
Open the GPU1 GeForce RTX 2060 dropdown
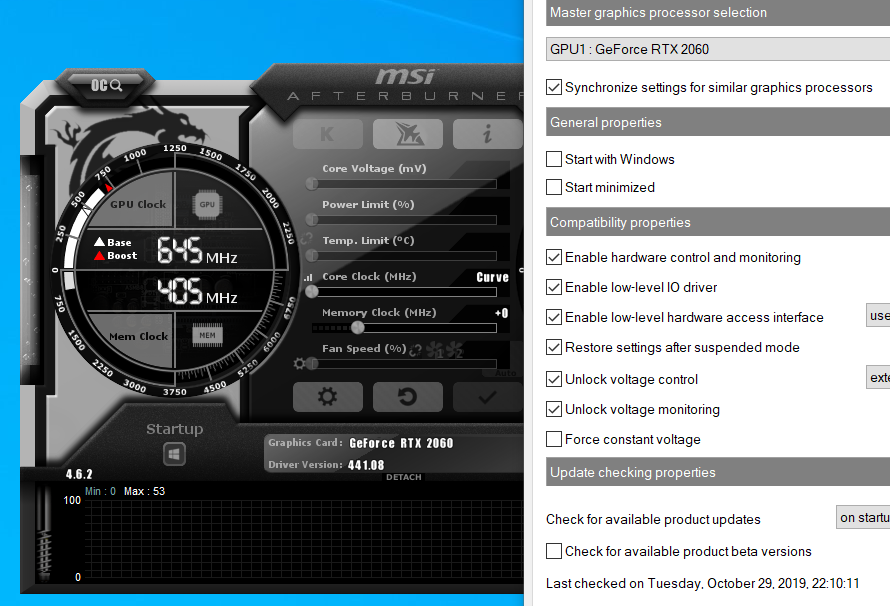click(717, 49)
